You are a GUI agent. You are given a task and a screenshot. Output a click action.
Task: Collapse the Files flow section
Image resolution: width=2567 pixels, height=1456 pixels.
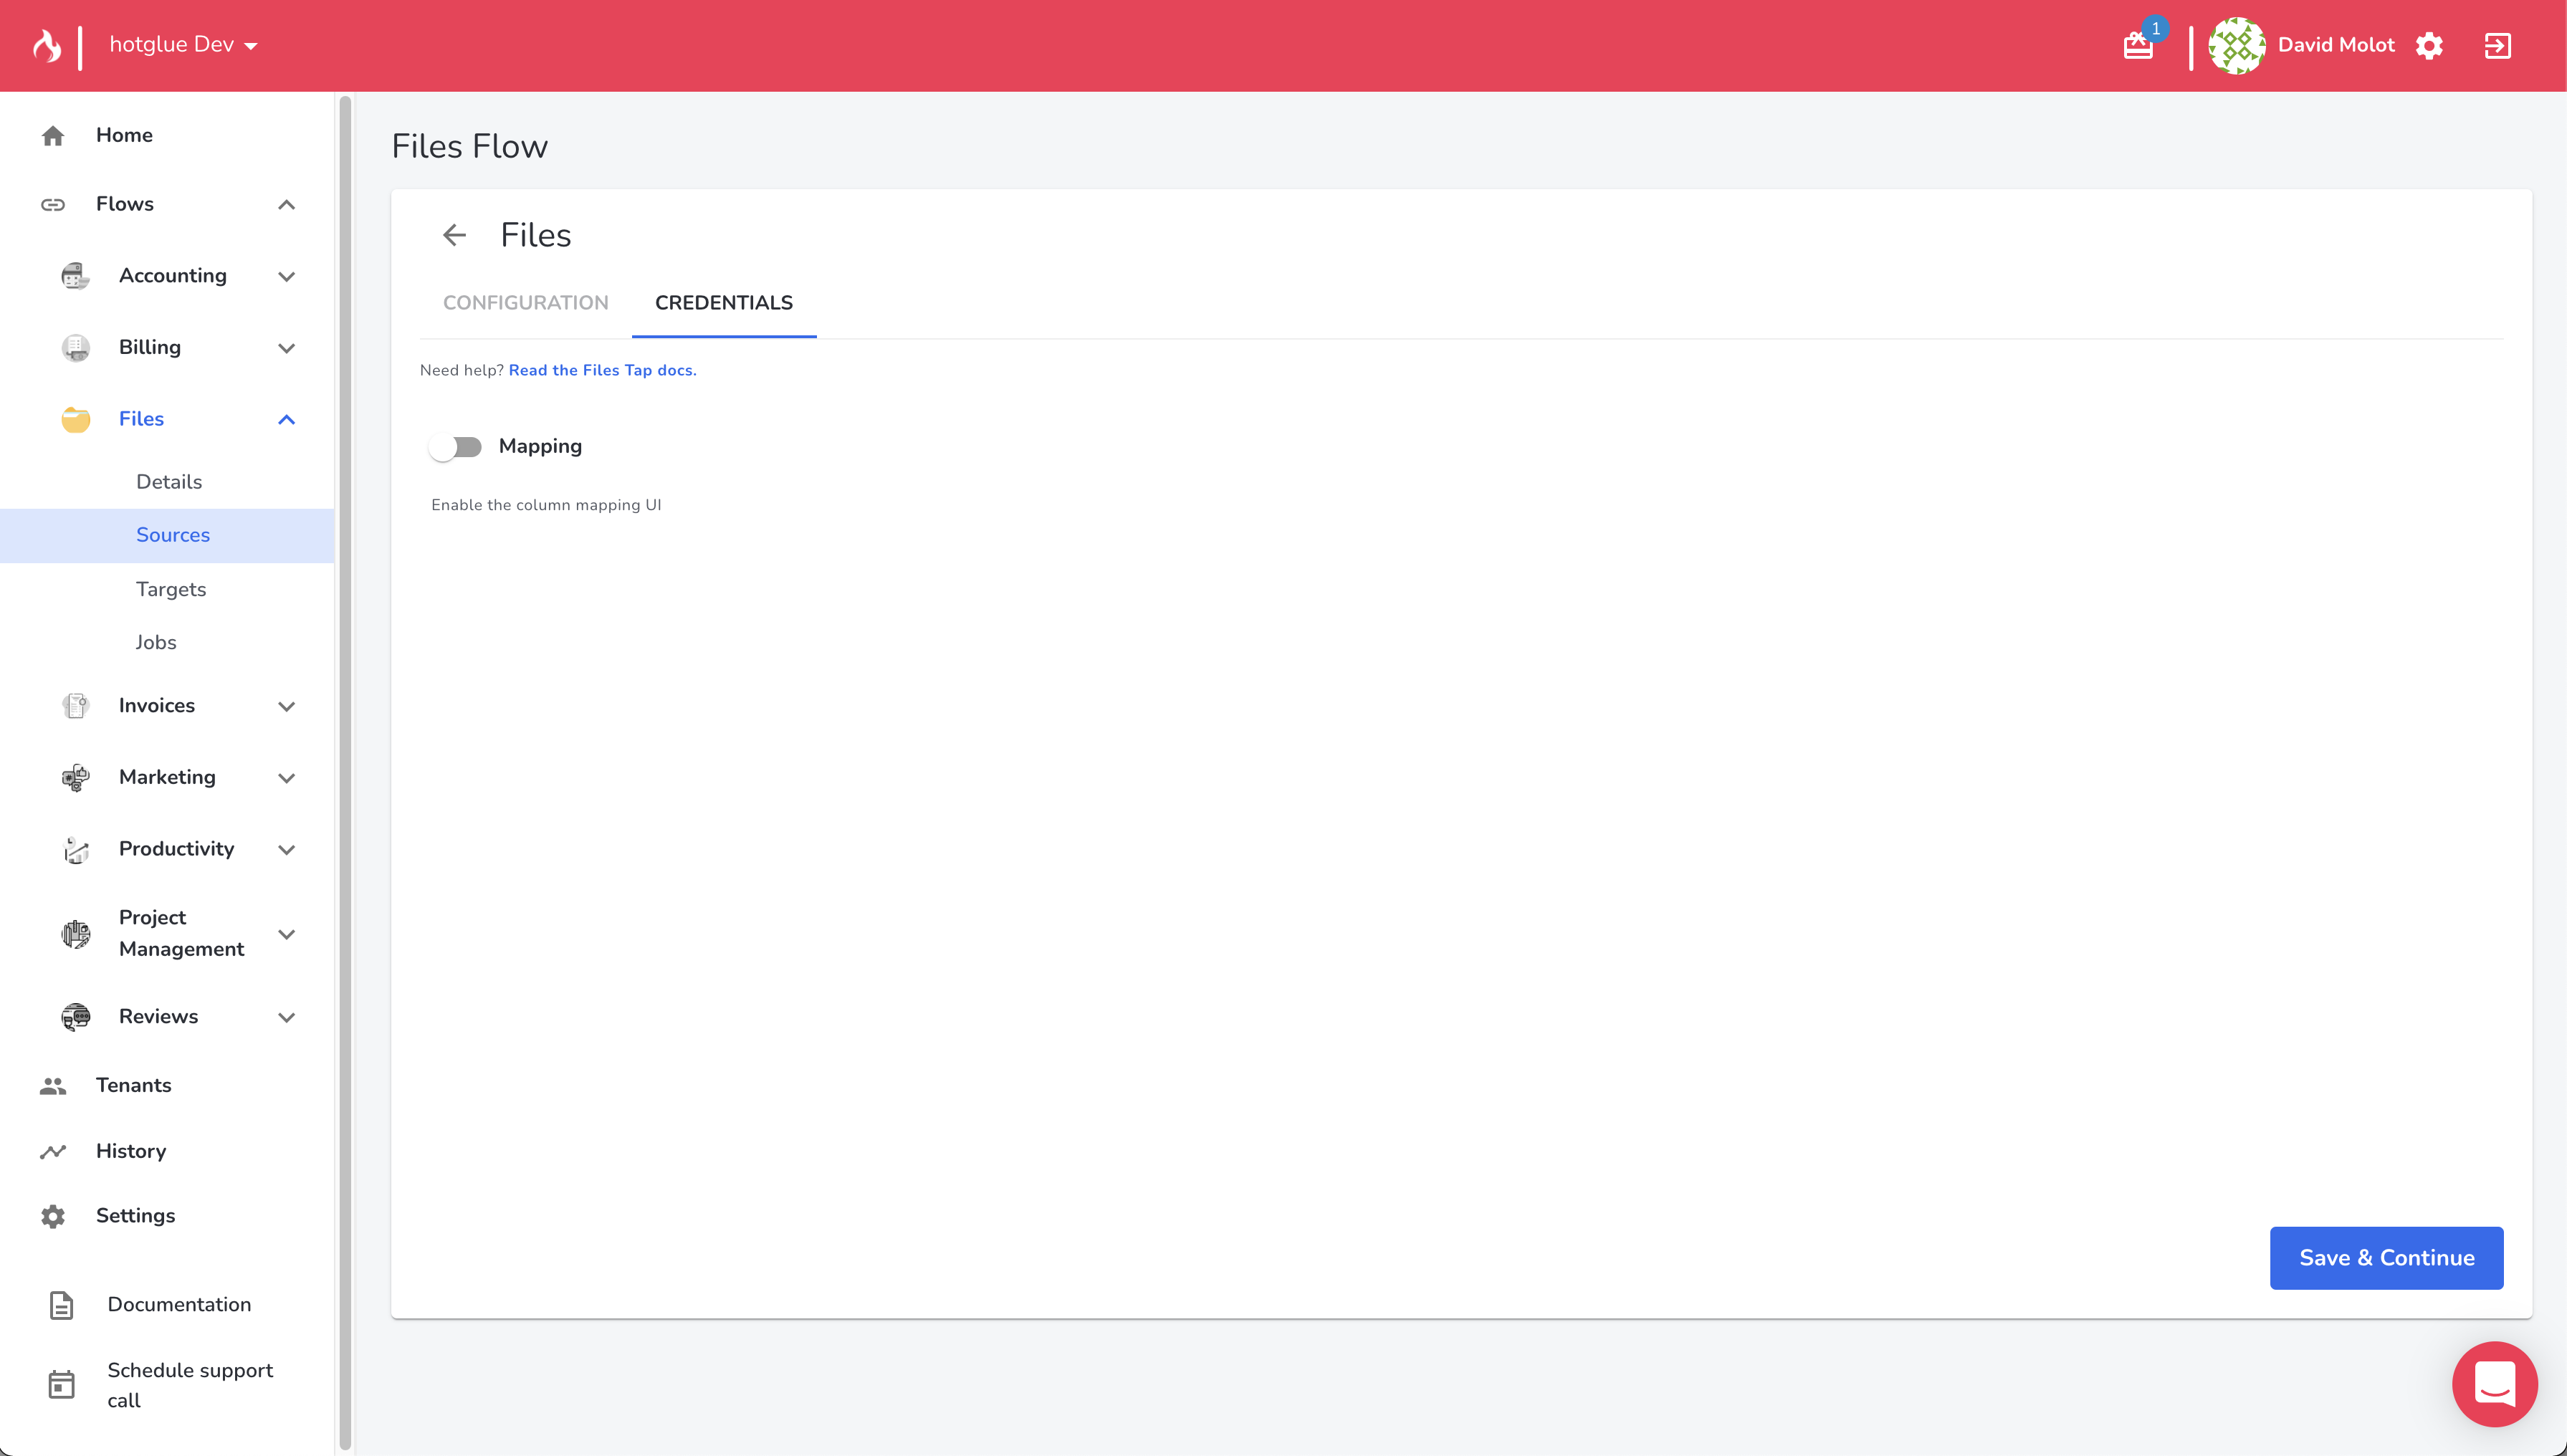(287, 419)
